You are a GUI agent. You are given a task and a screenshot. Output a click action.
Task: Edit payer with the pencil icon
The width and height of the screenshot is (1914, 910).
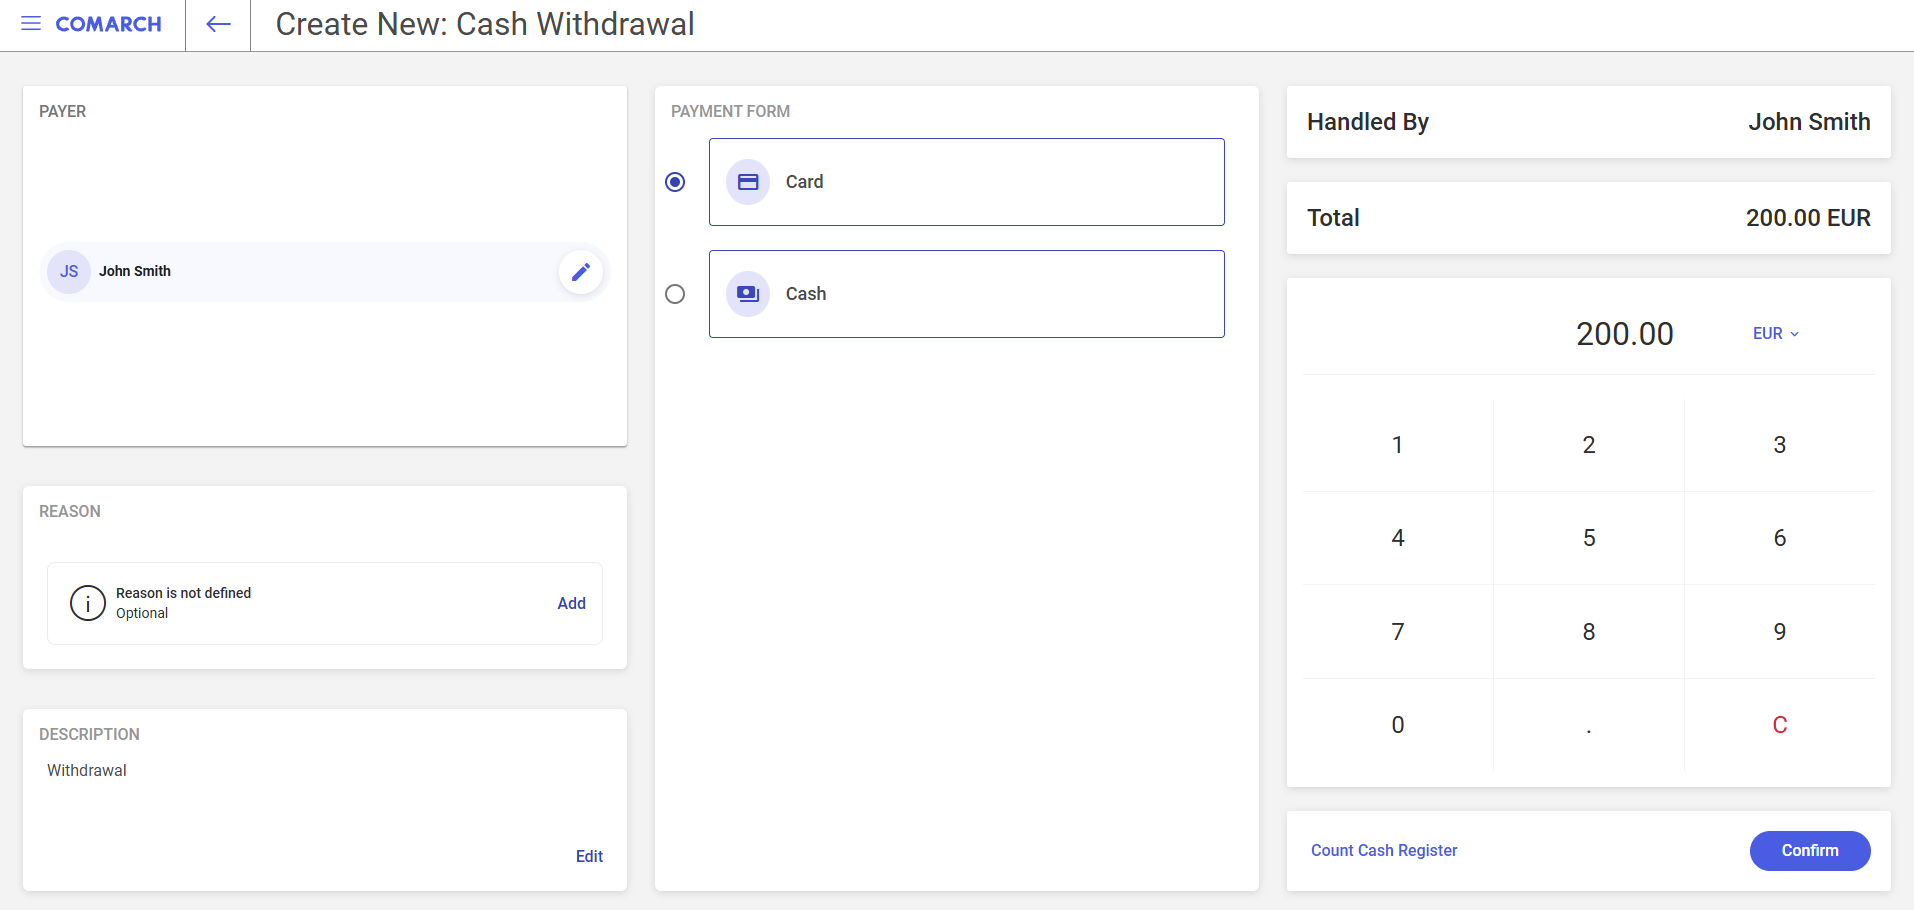click(580, 272)
